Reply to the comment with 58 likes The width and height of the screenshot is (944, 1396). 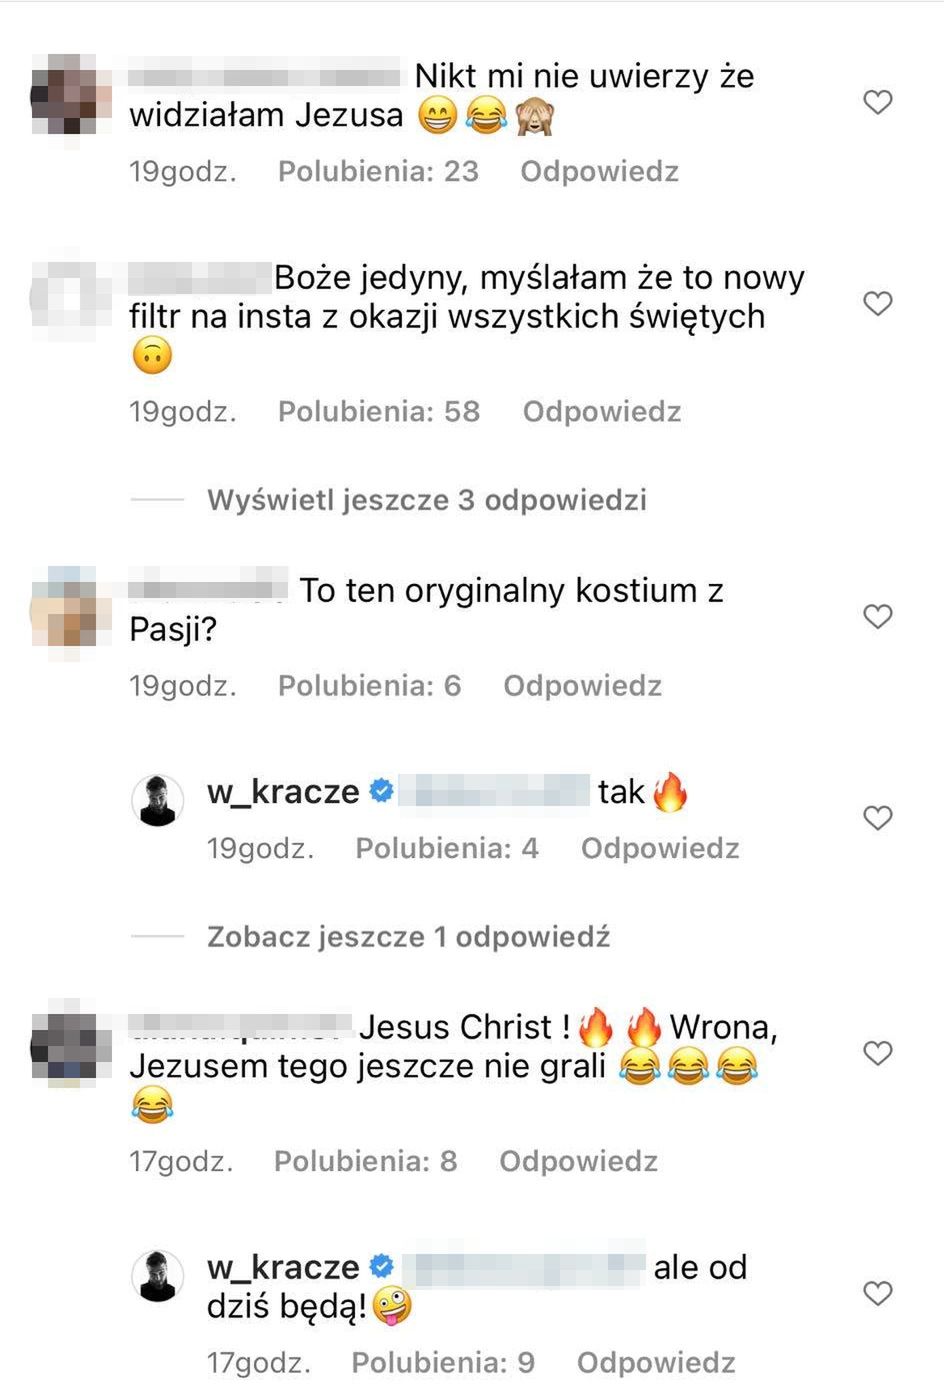click(x=602, y=411)
